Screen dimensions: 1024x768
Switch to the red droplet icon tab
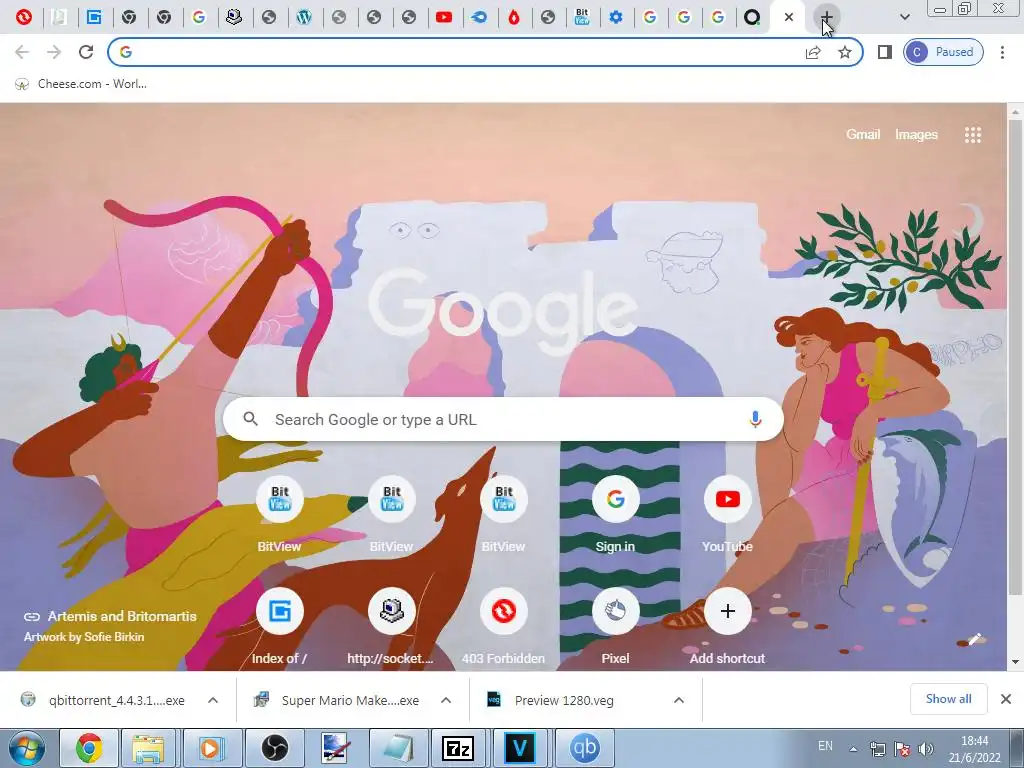(514, 18)
